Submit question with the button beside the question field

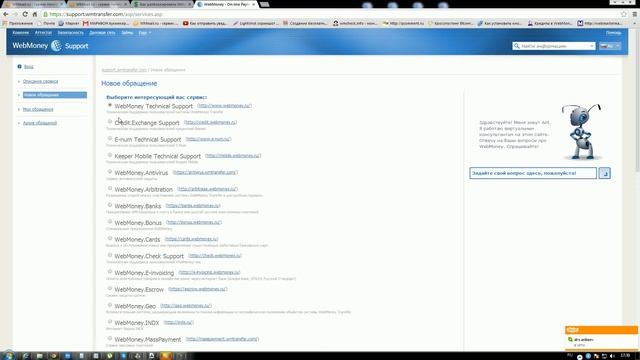click(x=604, y=173)
